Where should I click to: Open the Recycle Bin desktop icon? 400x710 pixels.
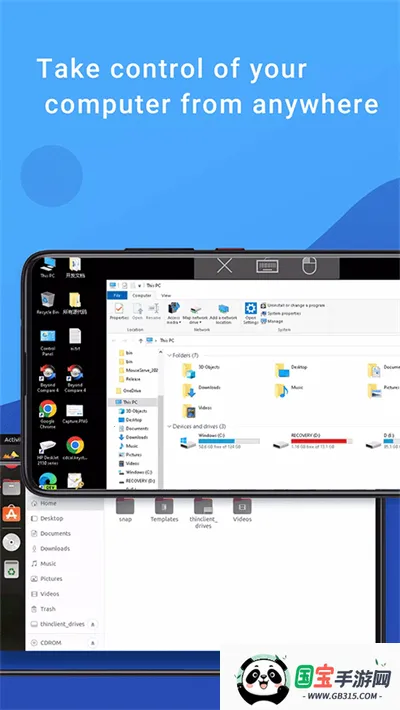point(48,303)
